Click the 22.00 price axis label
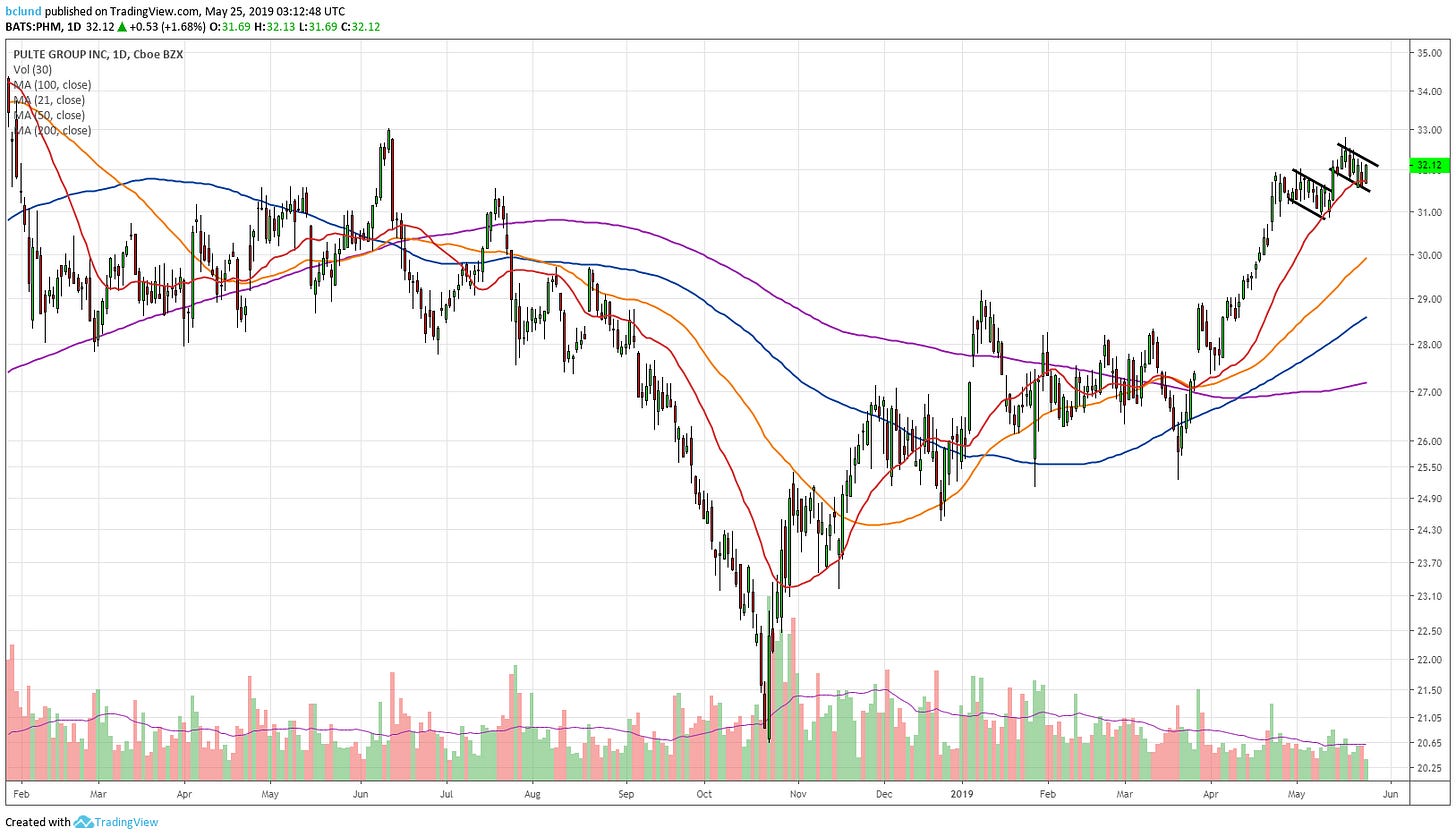The height and width of the screenshot is (838, 1456). pyautogui.click(x=1428, y=660)
